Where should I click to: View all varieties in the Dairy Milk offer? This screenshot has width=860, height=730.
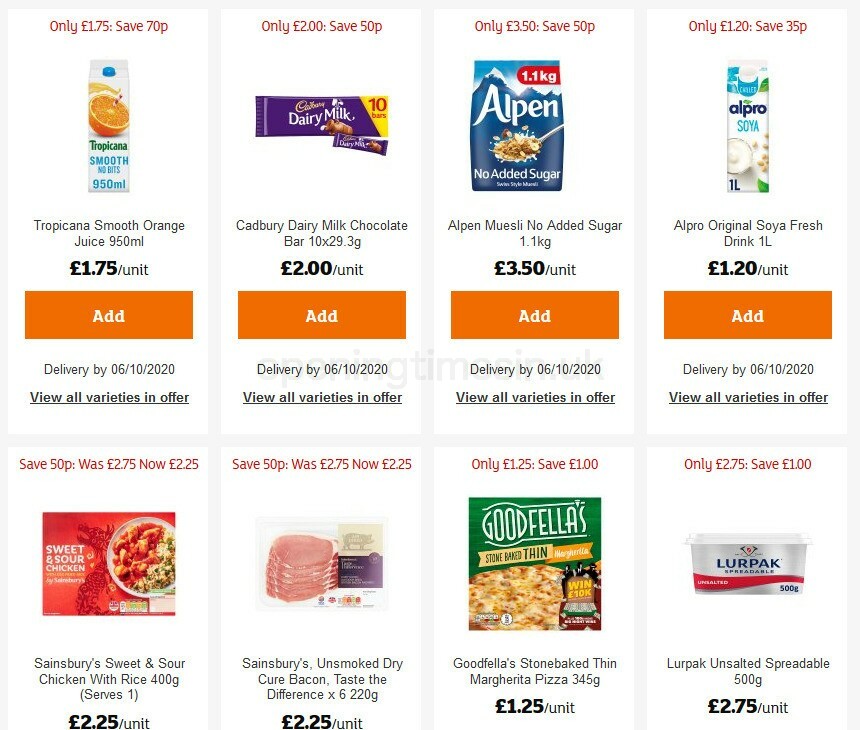pos(321,397)
